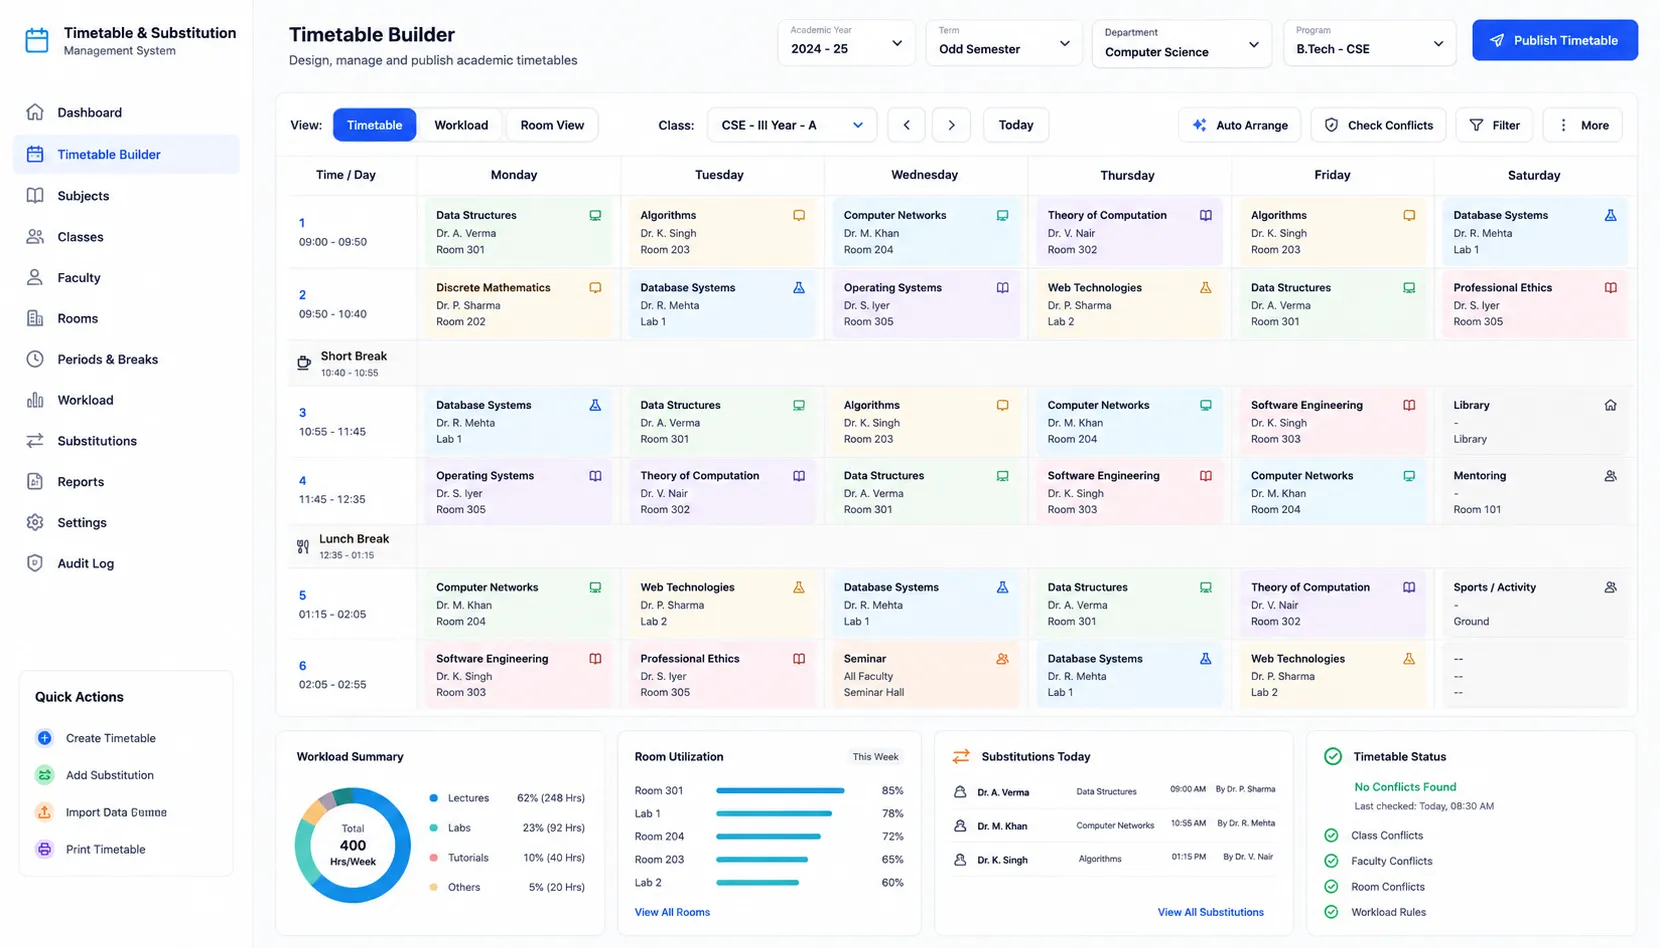Click the Class Conflicts check mark
Viewport: 1660px width, 948px height.
point(1331,835)
